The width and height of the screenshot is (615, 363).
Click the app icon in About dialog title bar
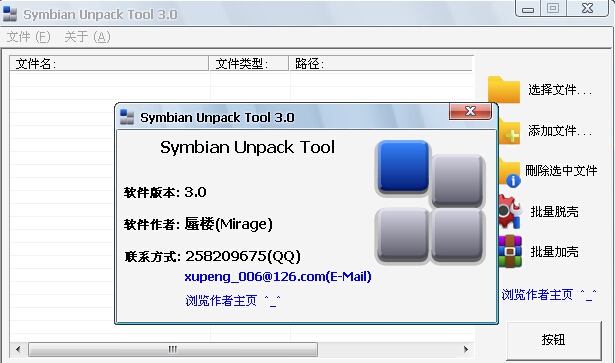[x=127, y=117]
